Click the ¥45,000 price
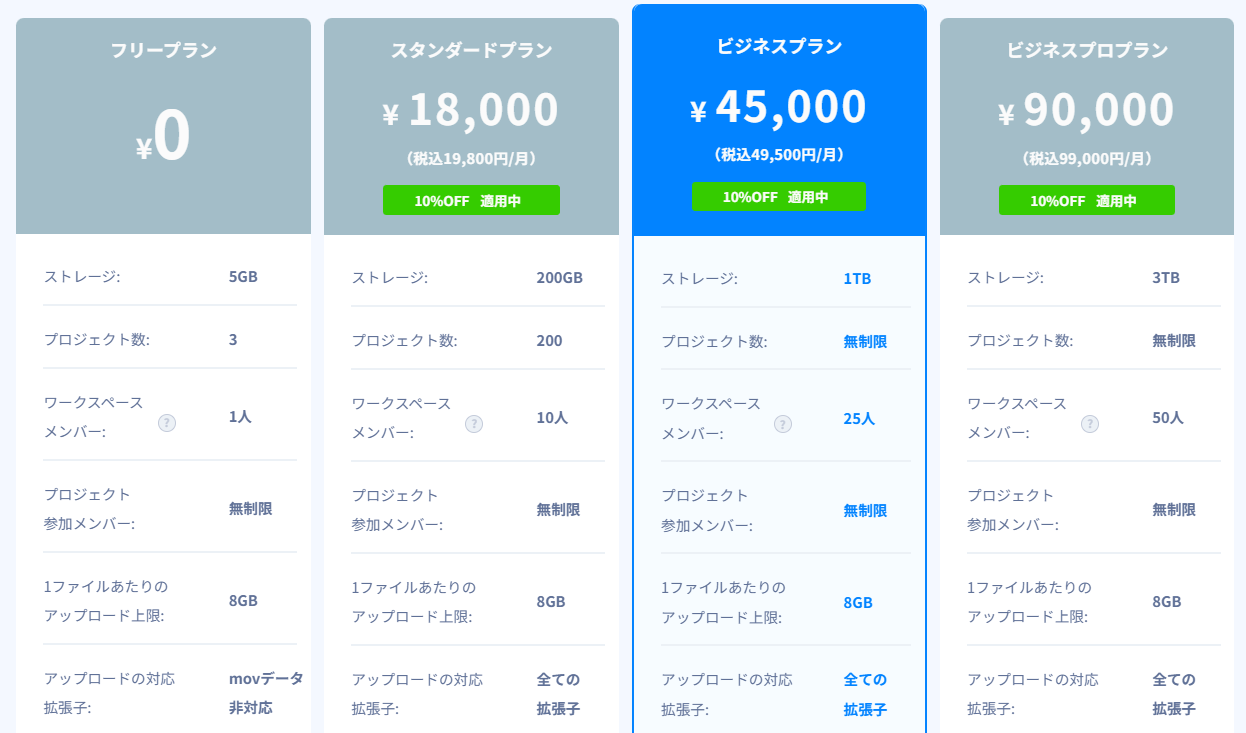 click(779, 107)
